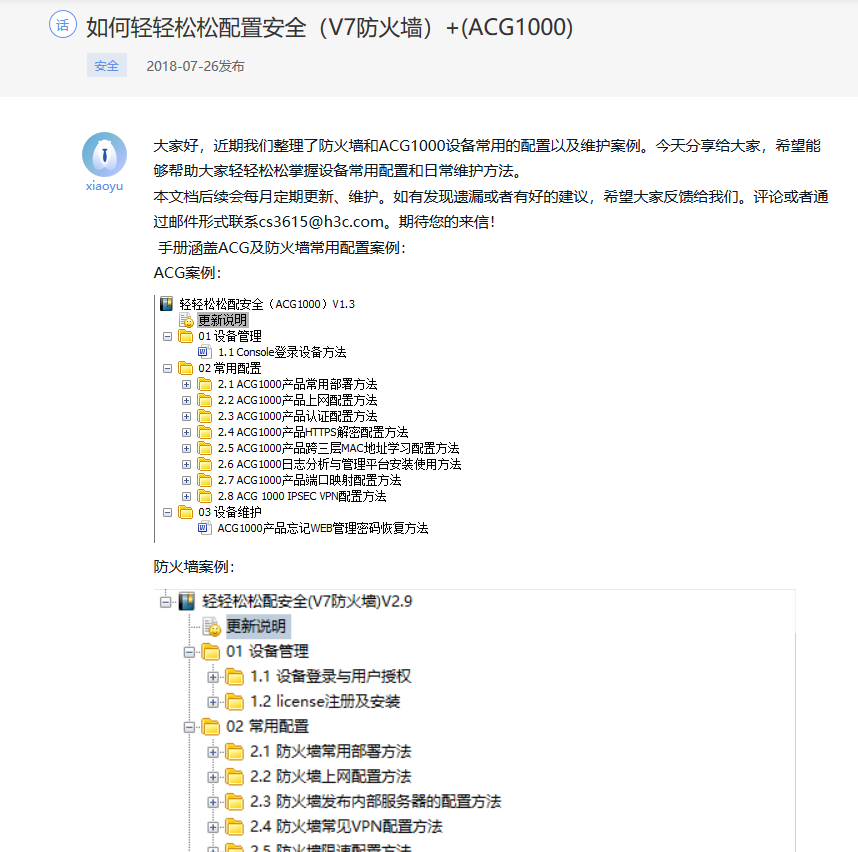Expand 2.5 跨三层MAC地址学习配置方法
Image resolution: width=858 pixels, height=852 pixels.
(x=187, y=449)
